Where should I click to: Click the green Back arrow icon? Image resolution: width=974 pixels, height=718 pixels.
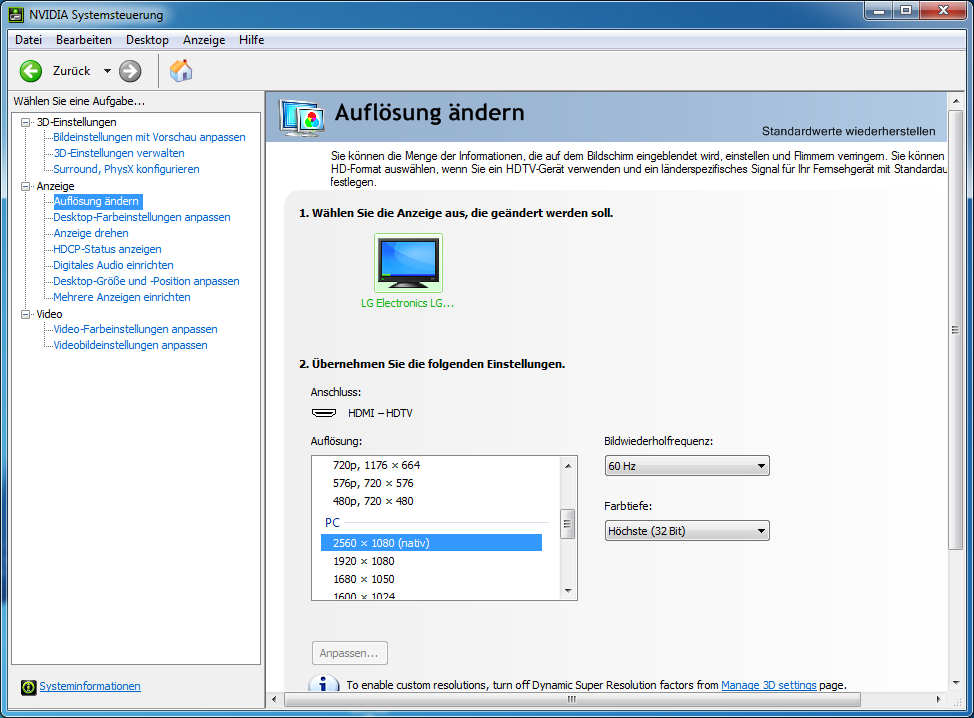click(x=30, y=71)
